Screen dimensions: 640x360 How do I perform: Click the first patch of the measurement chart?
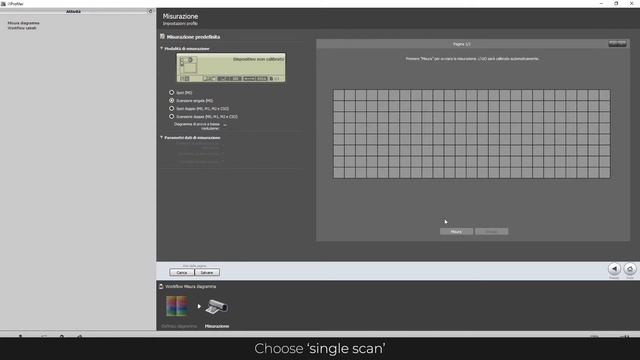[339, 95]
